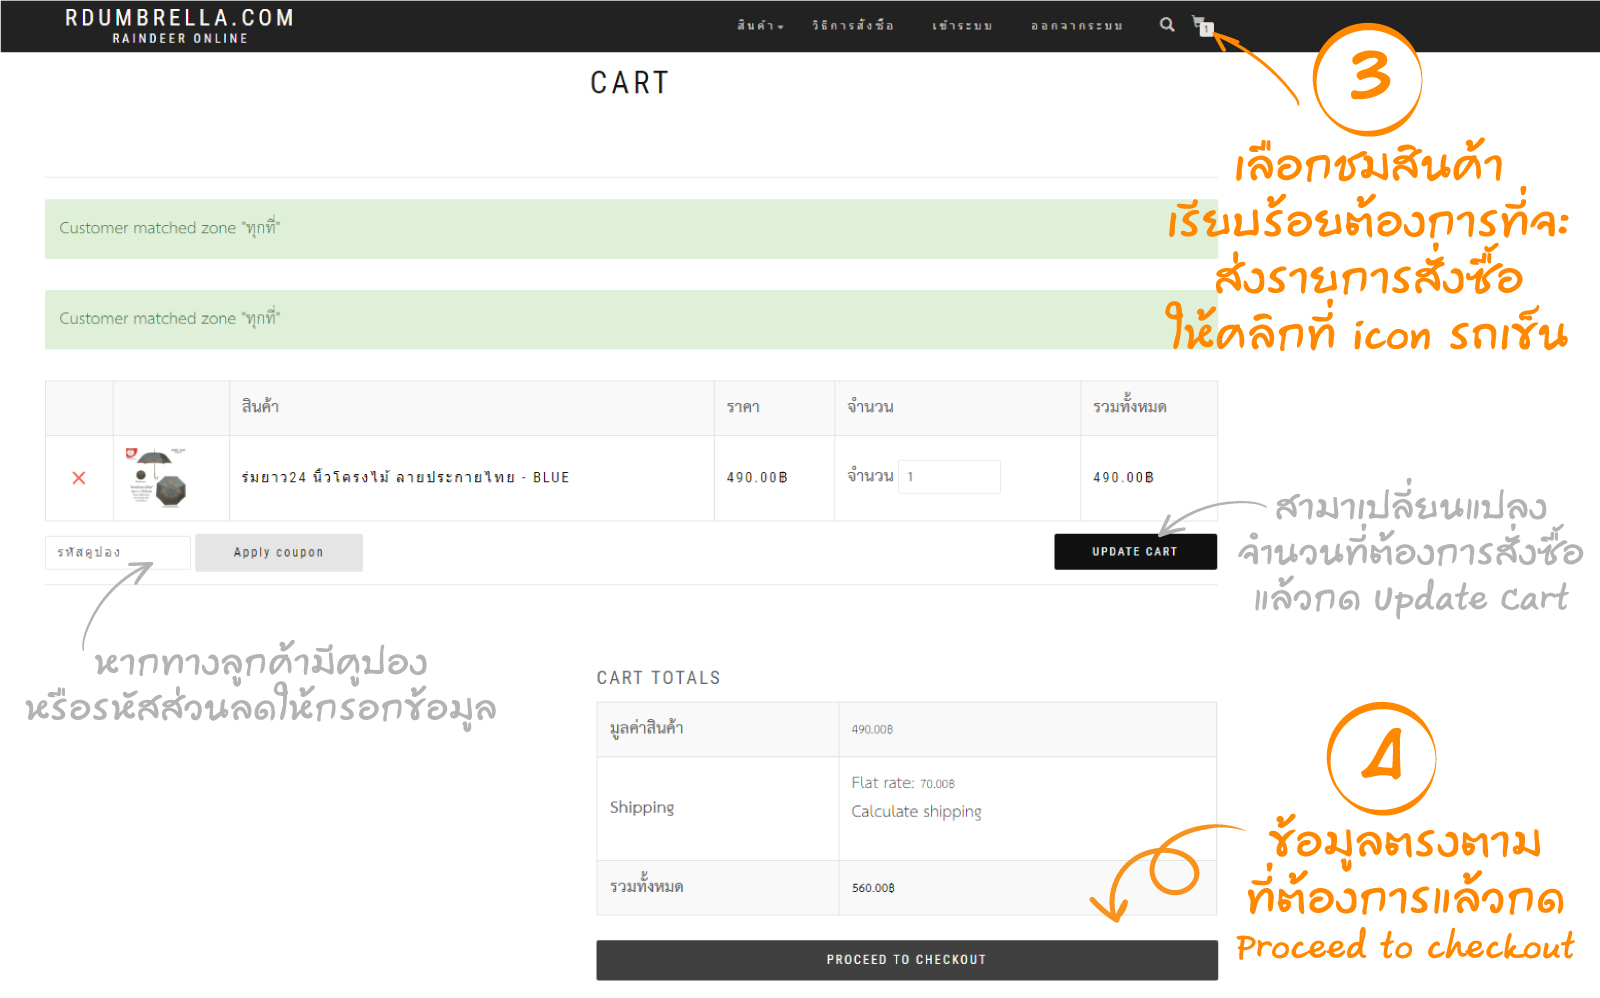Viewport: 1600px width, 998px height.
Task: Open the shopping cart icon in header
Action: tap(1201, 25)
